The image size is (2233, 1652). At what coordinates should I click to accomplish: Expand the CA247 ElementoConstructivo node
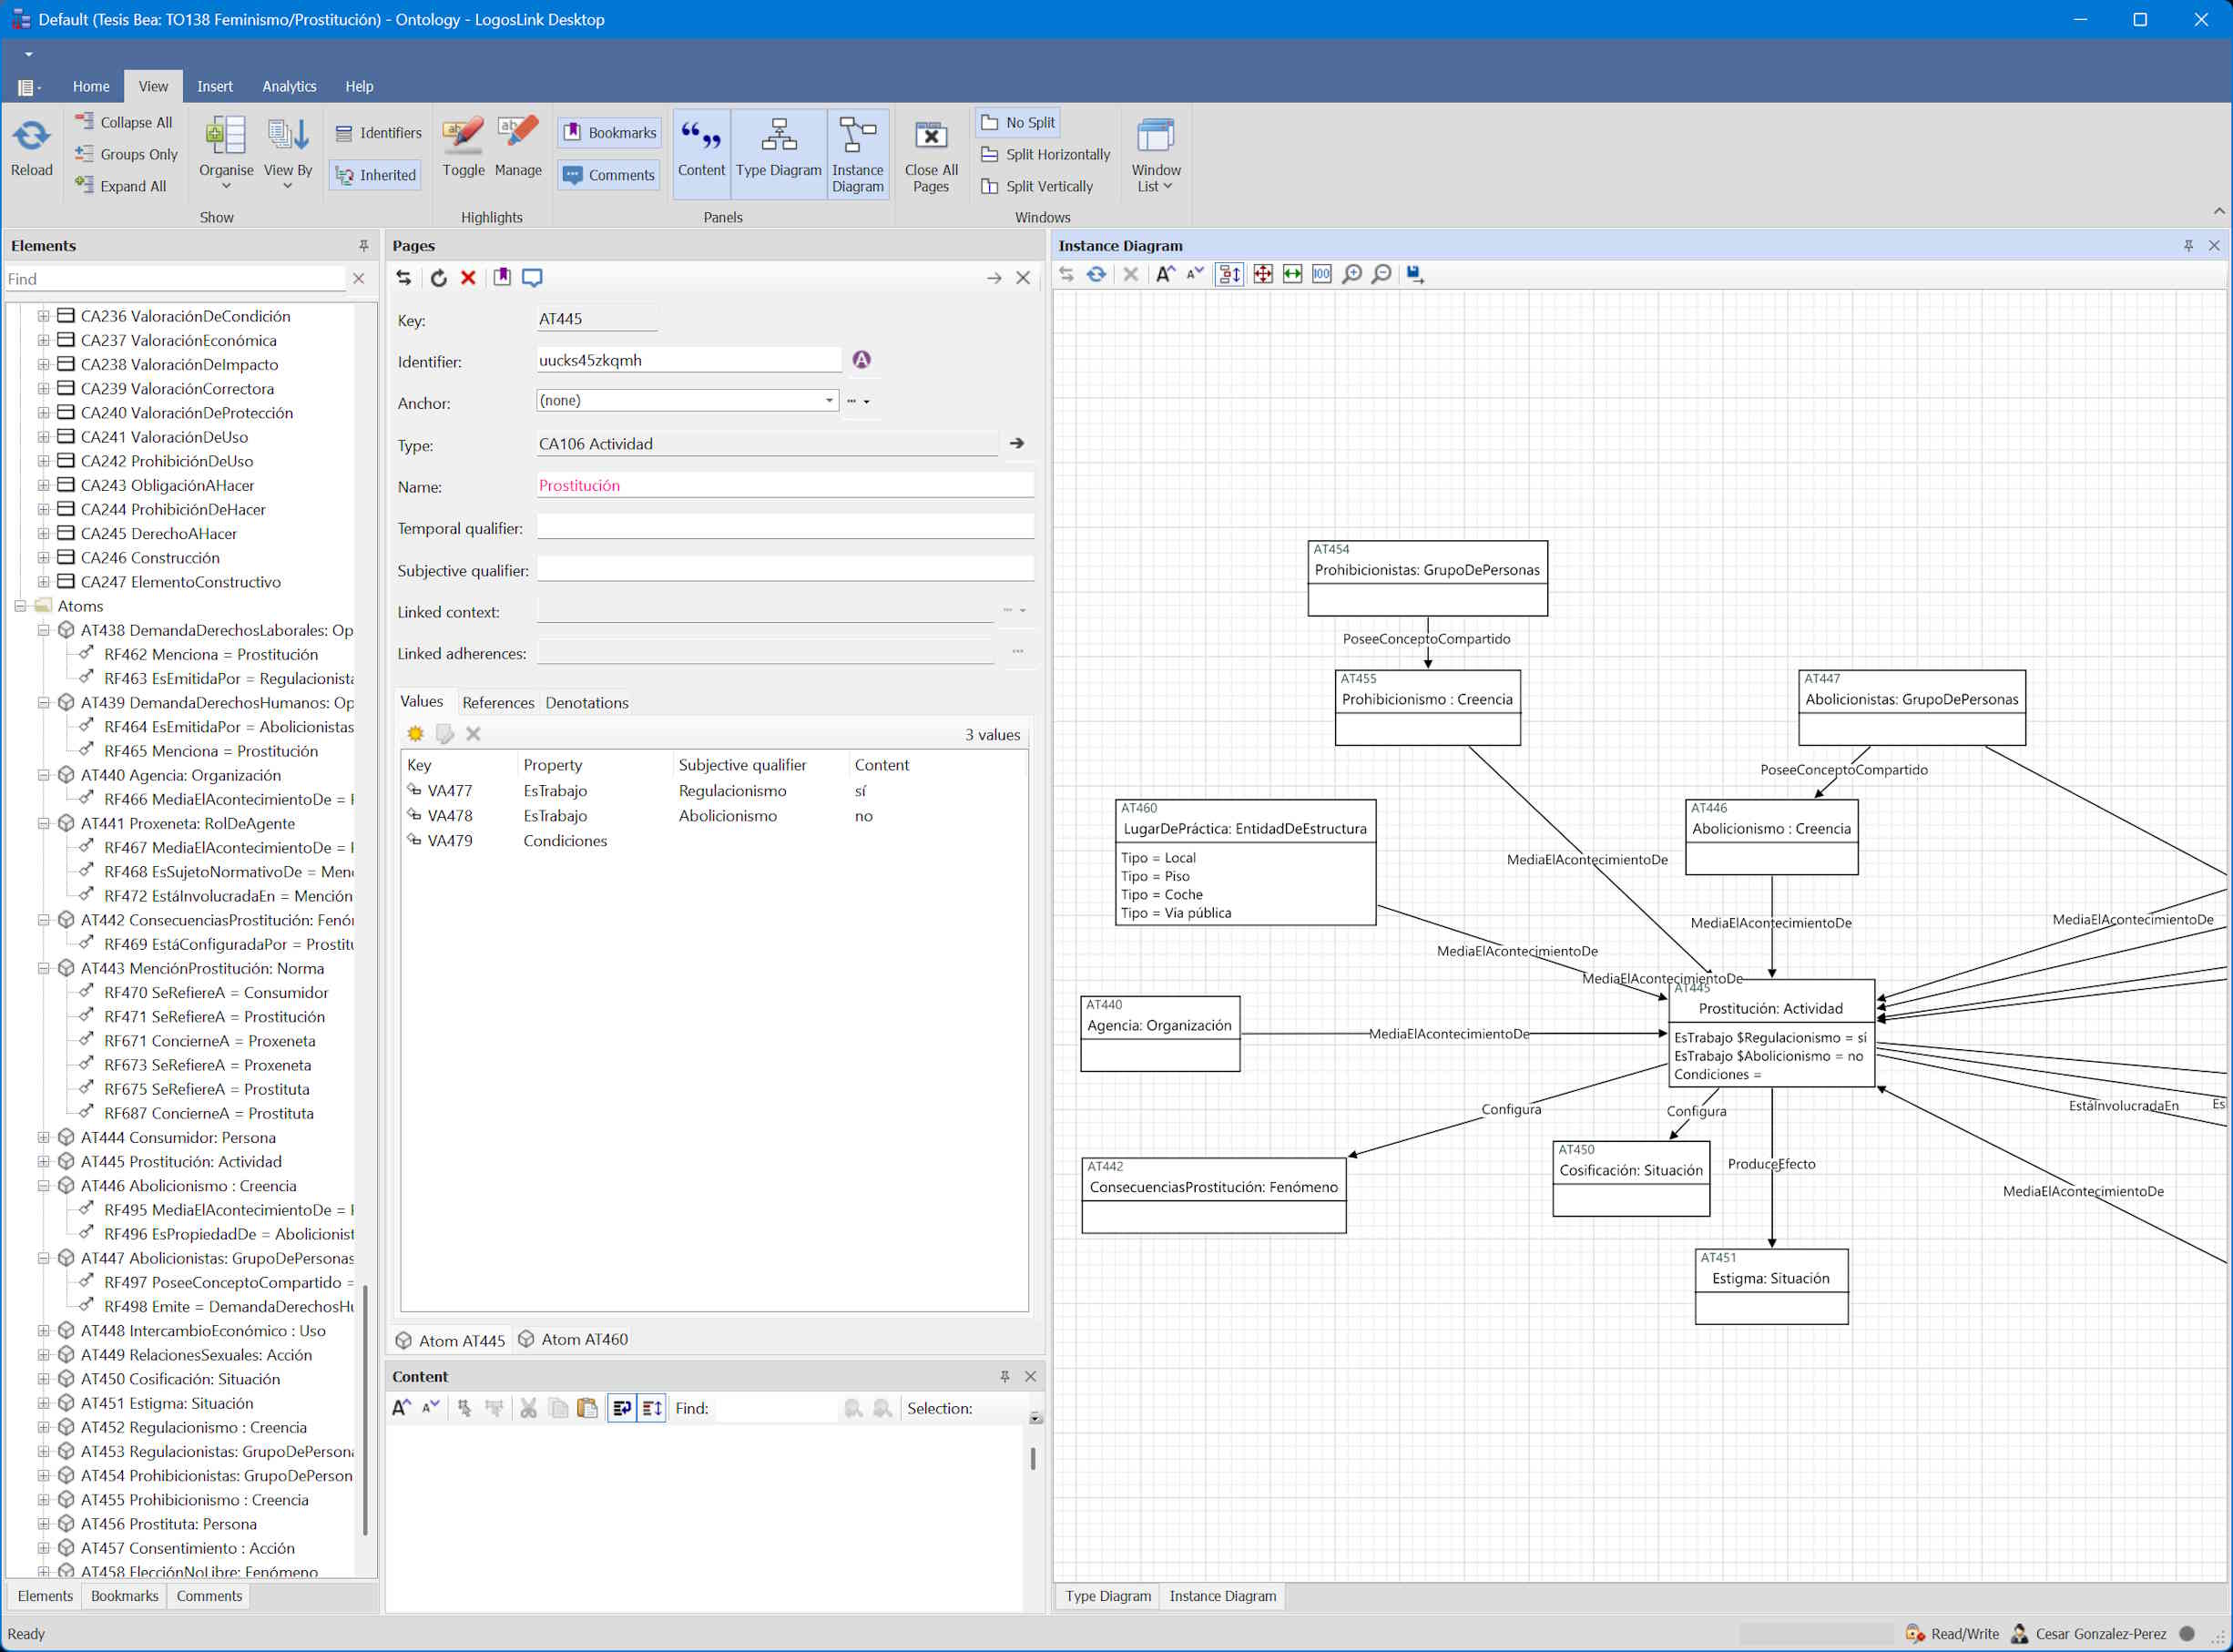click(43, 582)
